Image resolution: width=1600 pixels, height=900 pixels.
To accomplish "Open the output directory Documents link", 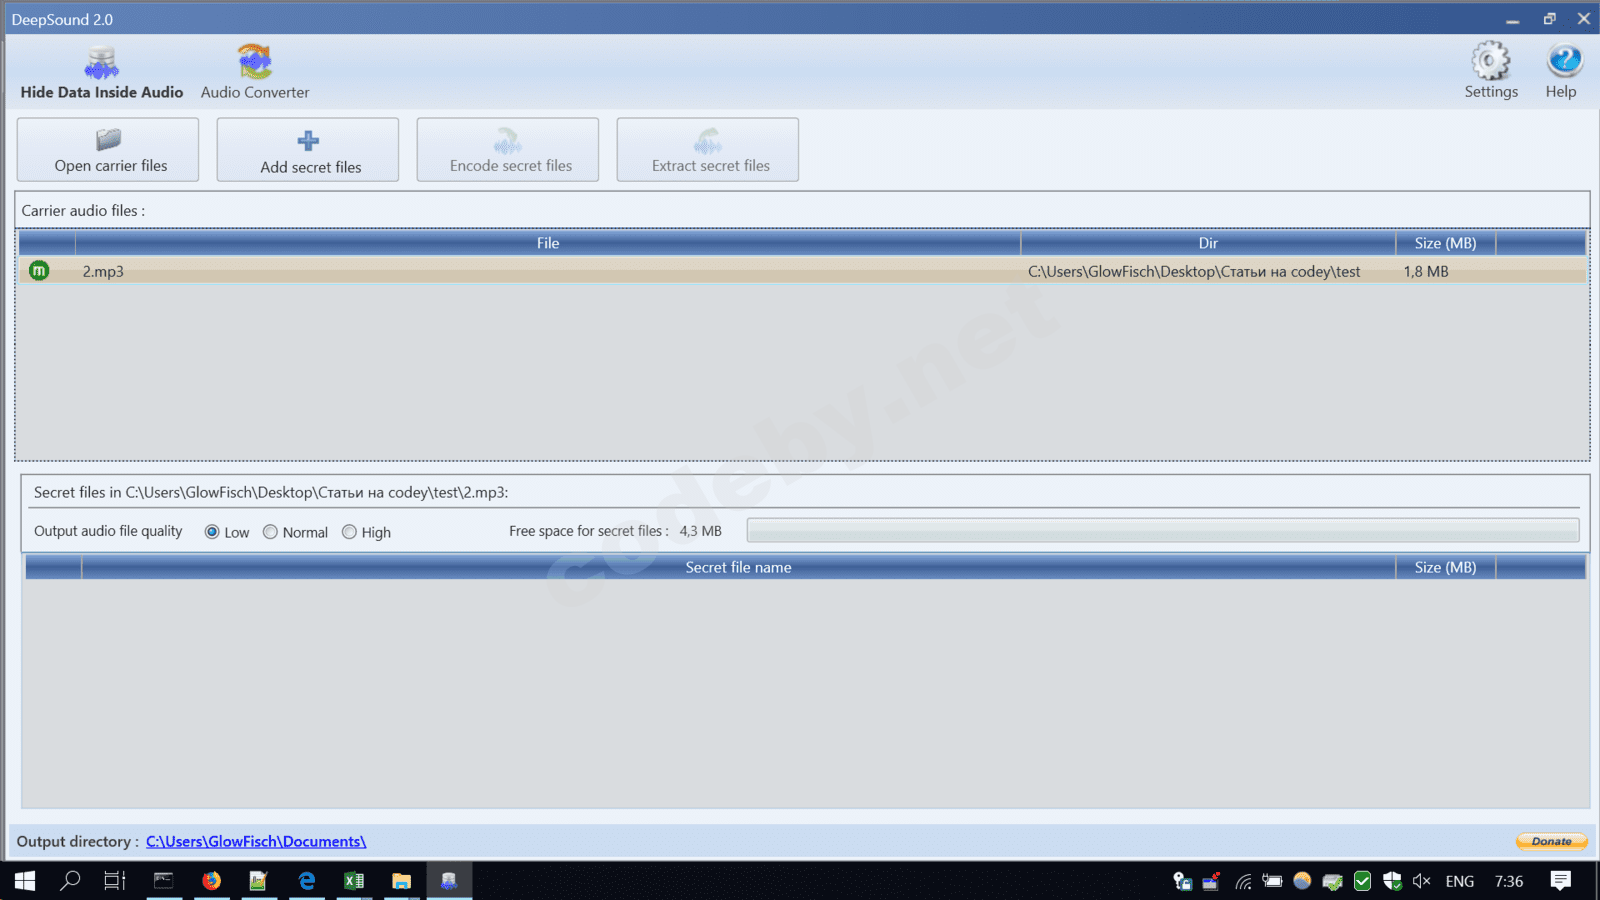I will (256, 842).
